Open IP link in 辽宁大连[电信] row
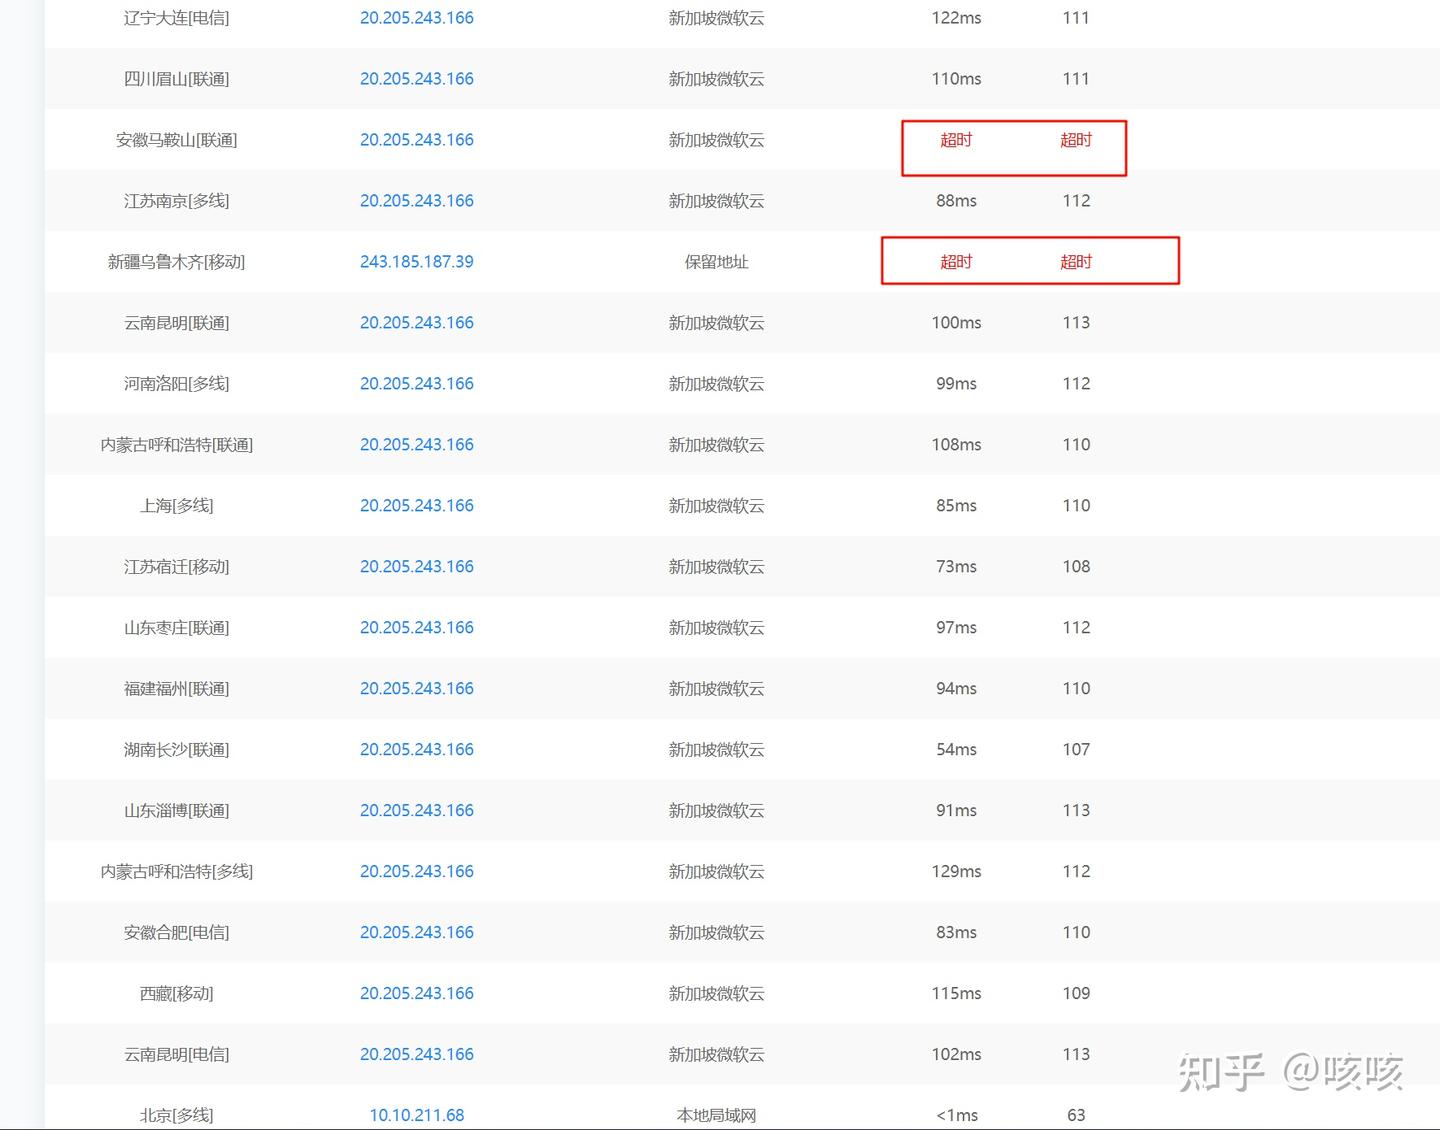Image resolution: width=1440 pixels, height=1130 pixels. coord(417,18)
